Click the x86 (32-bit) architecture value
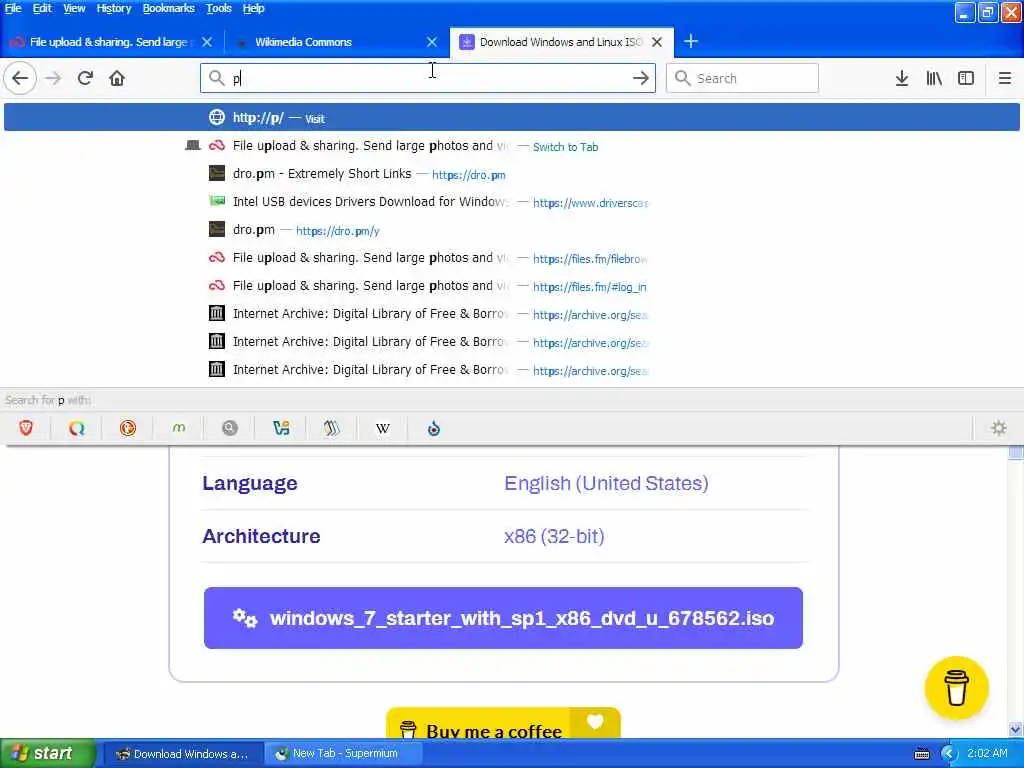1024x768 pixels. (x=554, y=536)
